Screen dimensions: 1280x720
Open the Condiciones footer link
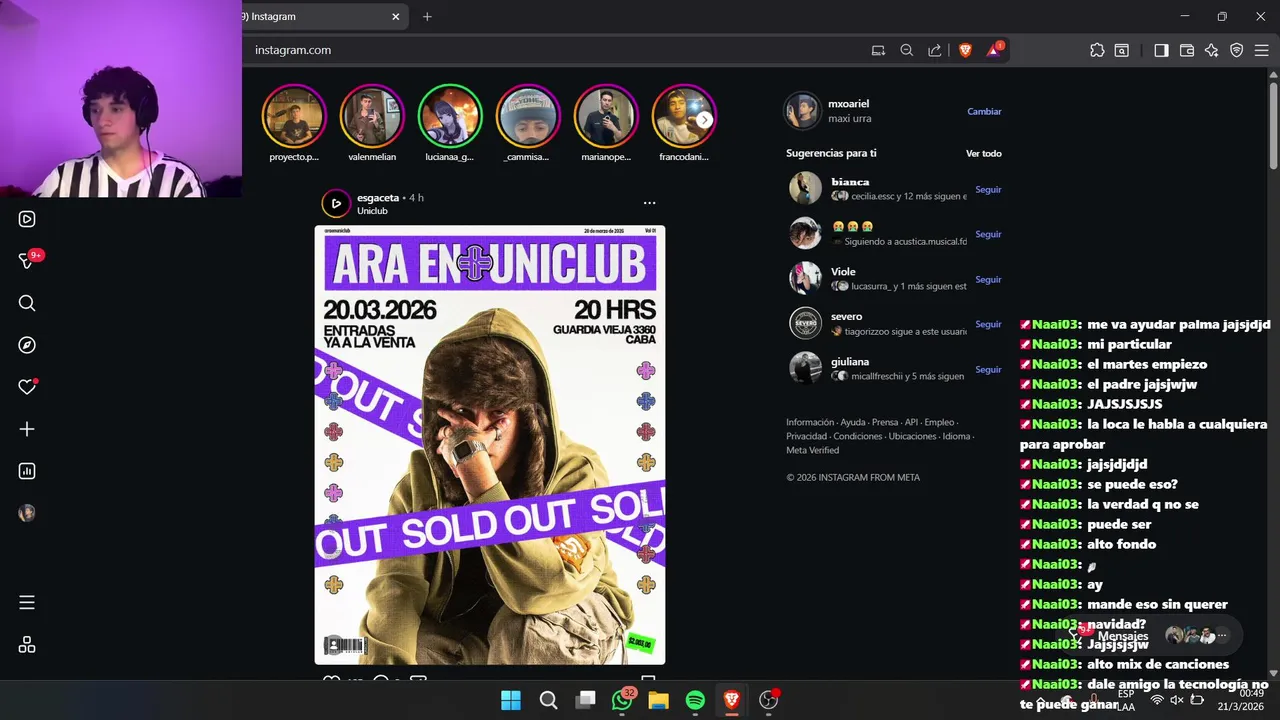[x=858, y=437]
